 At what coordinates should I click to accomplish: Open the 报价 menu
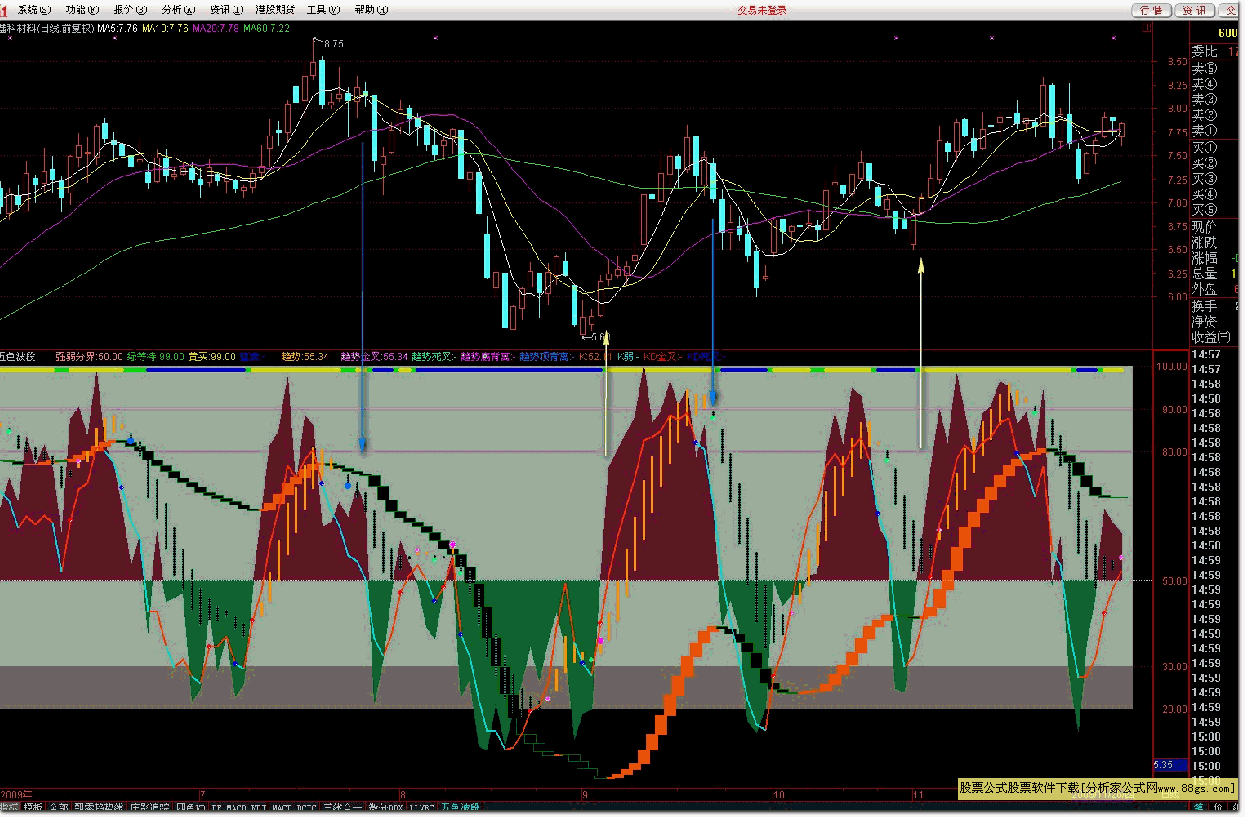[x=130, y=10]
